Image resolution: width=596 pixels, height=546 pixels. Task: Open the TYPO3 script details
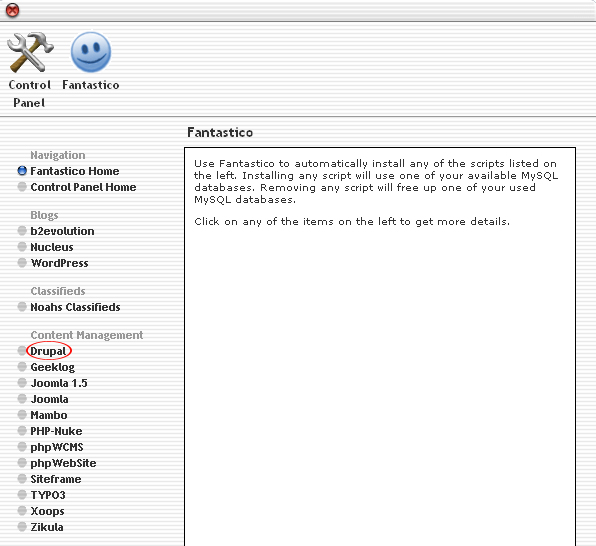tap(48, 495)
